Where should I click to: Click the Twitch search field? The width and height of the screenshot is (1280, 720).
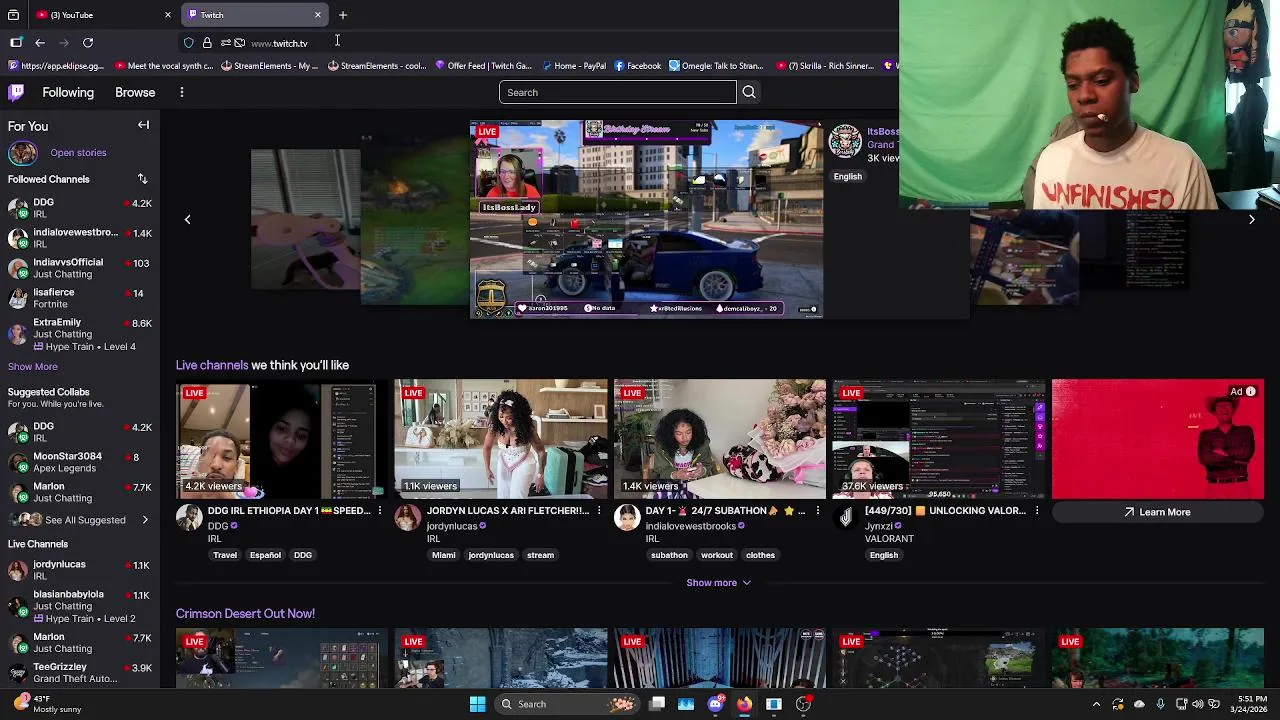click(617, 92)
